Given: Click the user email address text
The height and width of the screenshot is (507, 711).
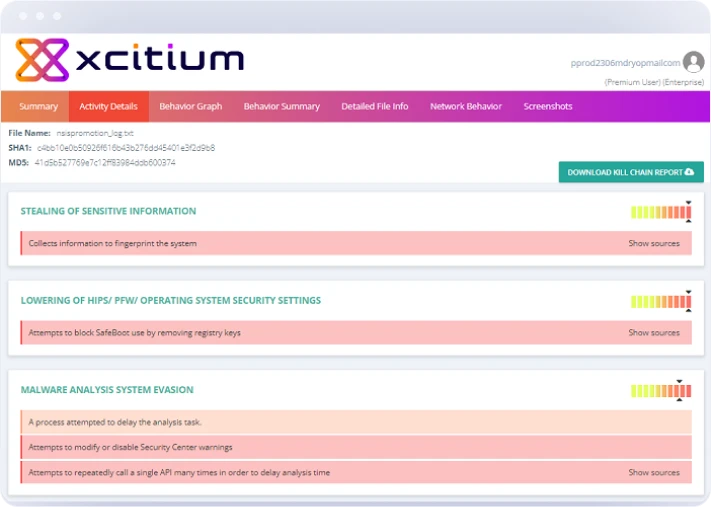Looking at the screenshot, I should (x=625, y=63).
